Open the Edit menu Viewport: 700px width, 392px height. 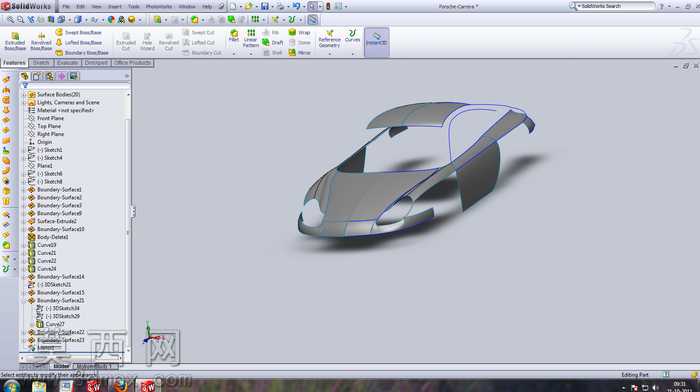[x=80, y=7]
